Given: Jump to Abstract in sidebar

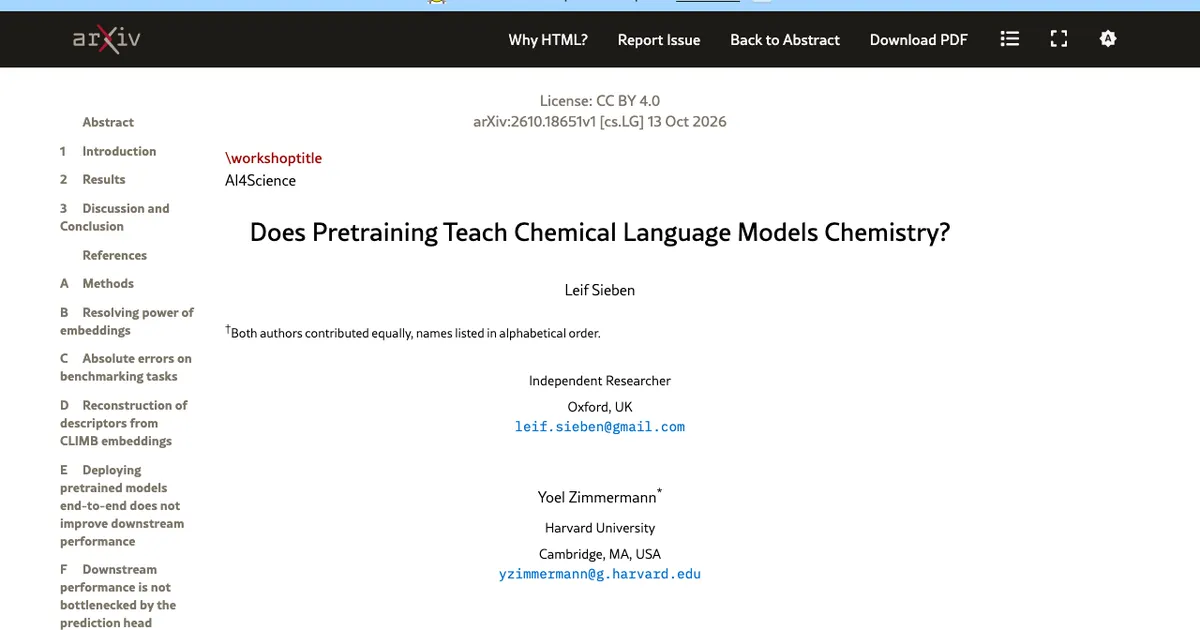Looking at the screenshot, I should point(108,122).
